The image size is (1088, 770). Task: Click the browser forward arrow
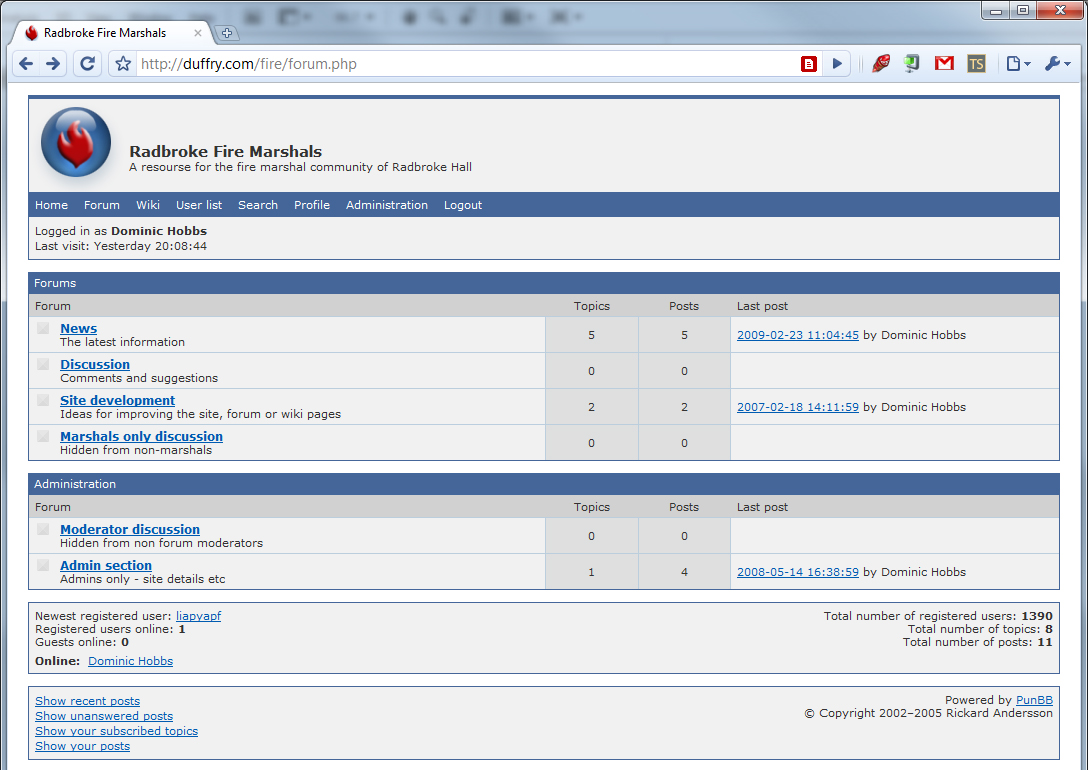54,64
